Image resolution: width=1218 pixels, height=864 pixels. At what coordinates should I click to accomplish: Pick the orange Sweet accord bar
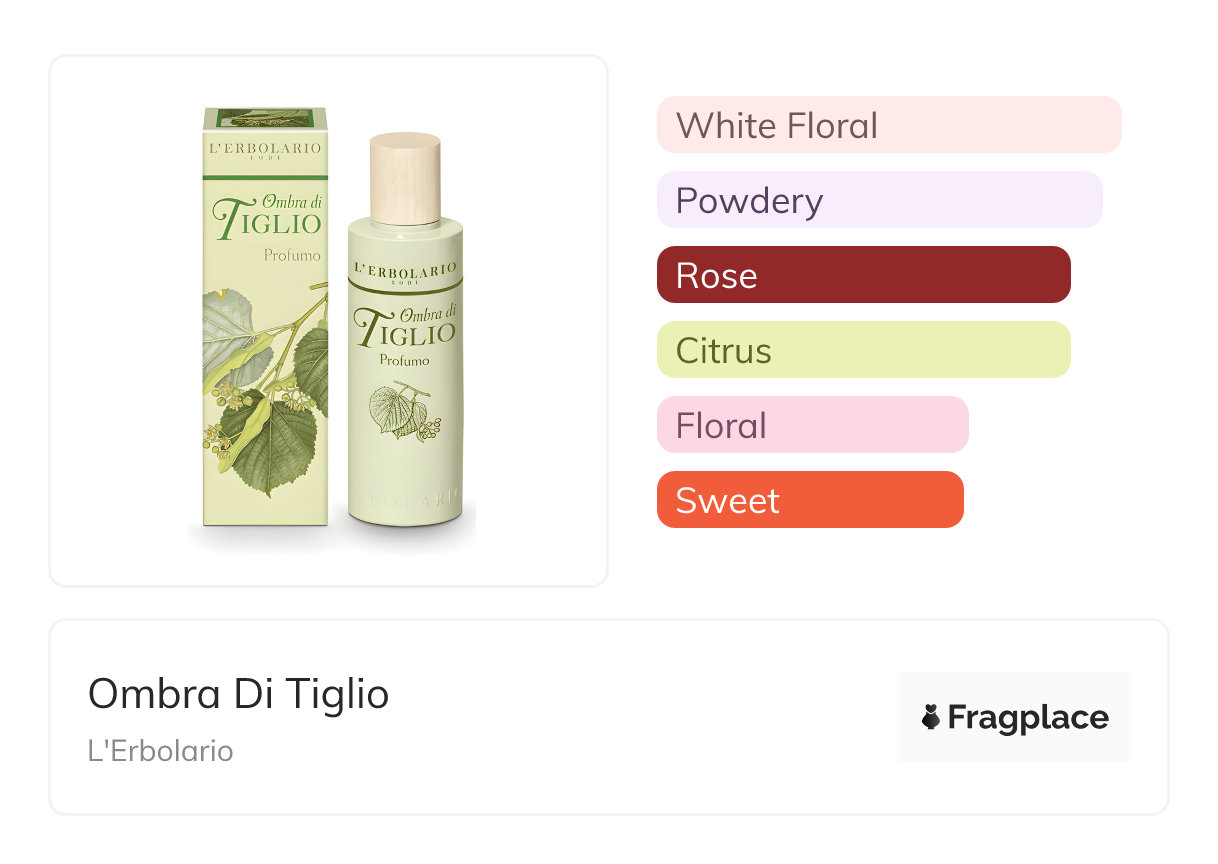(809, 500)
